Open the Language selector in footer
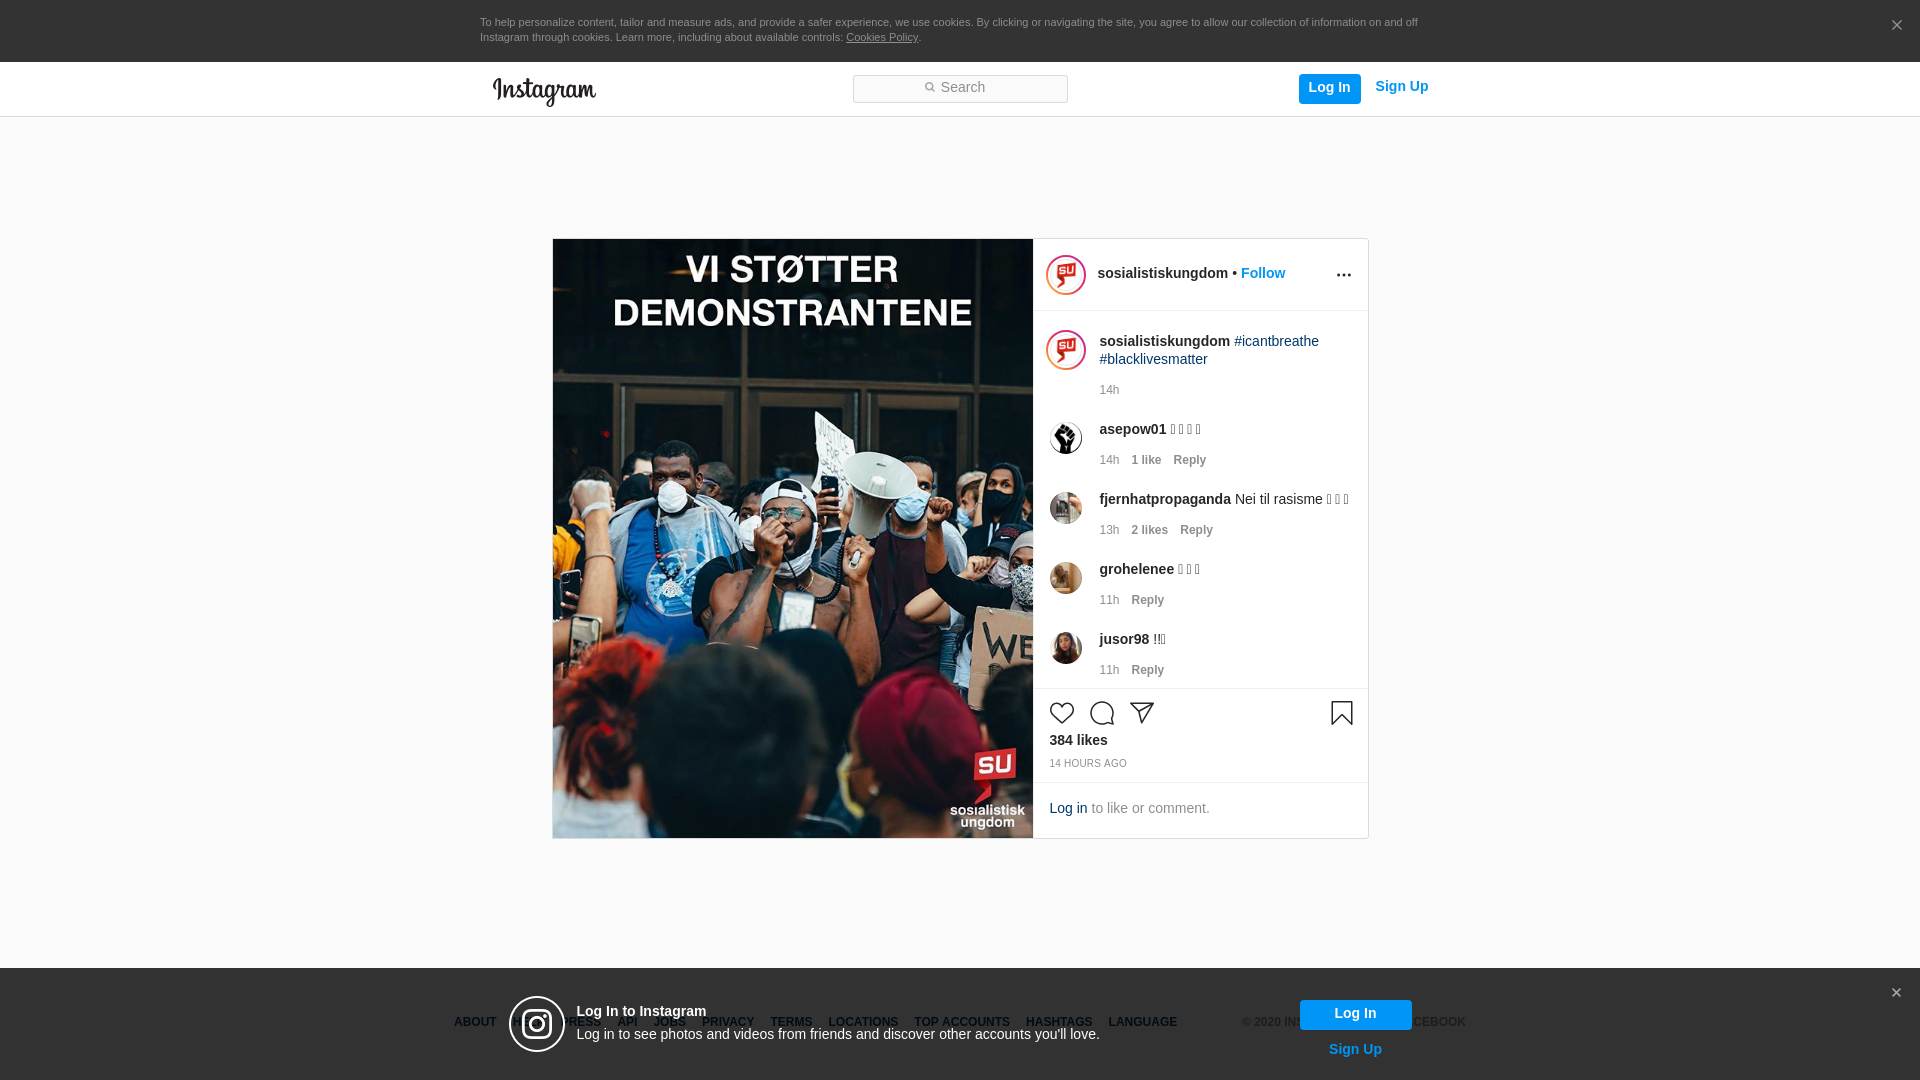The image size is (1920, 1080). pos(1142,1022)
